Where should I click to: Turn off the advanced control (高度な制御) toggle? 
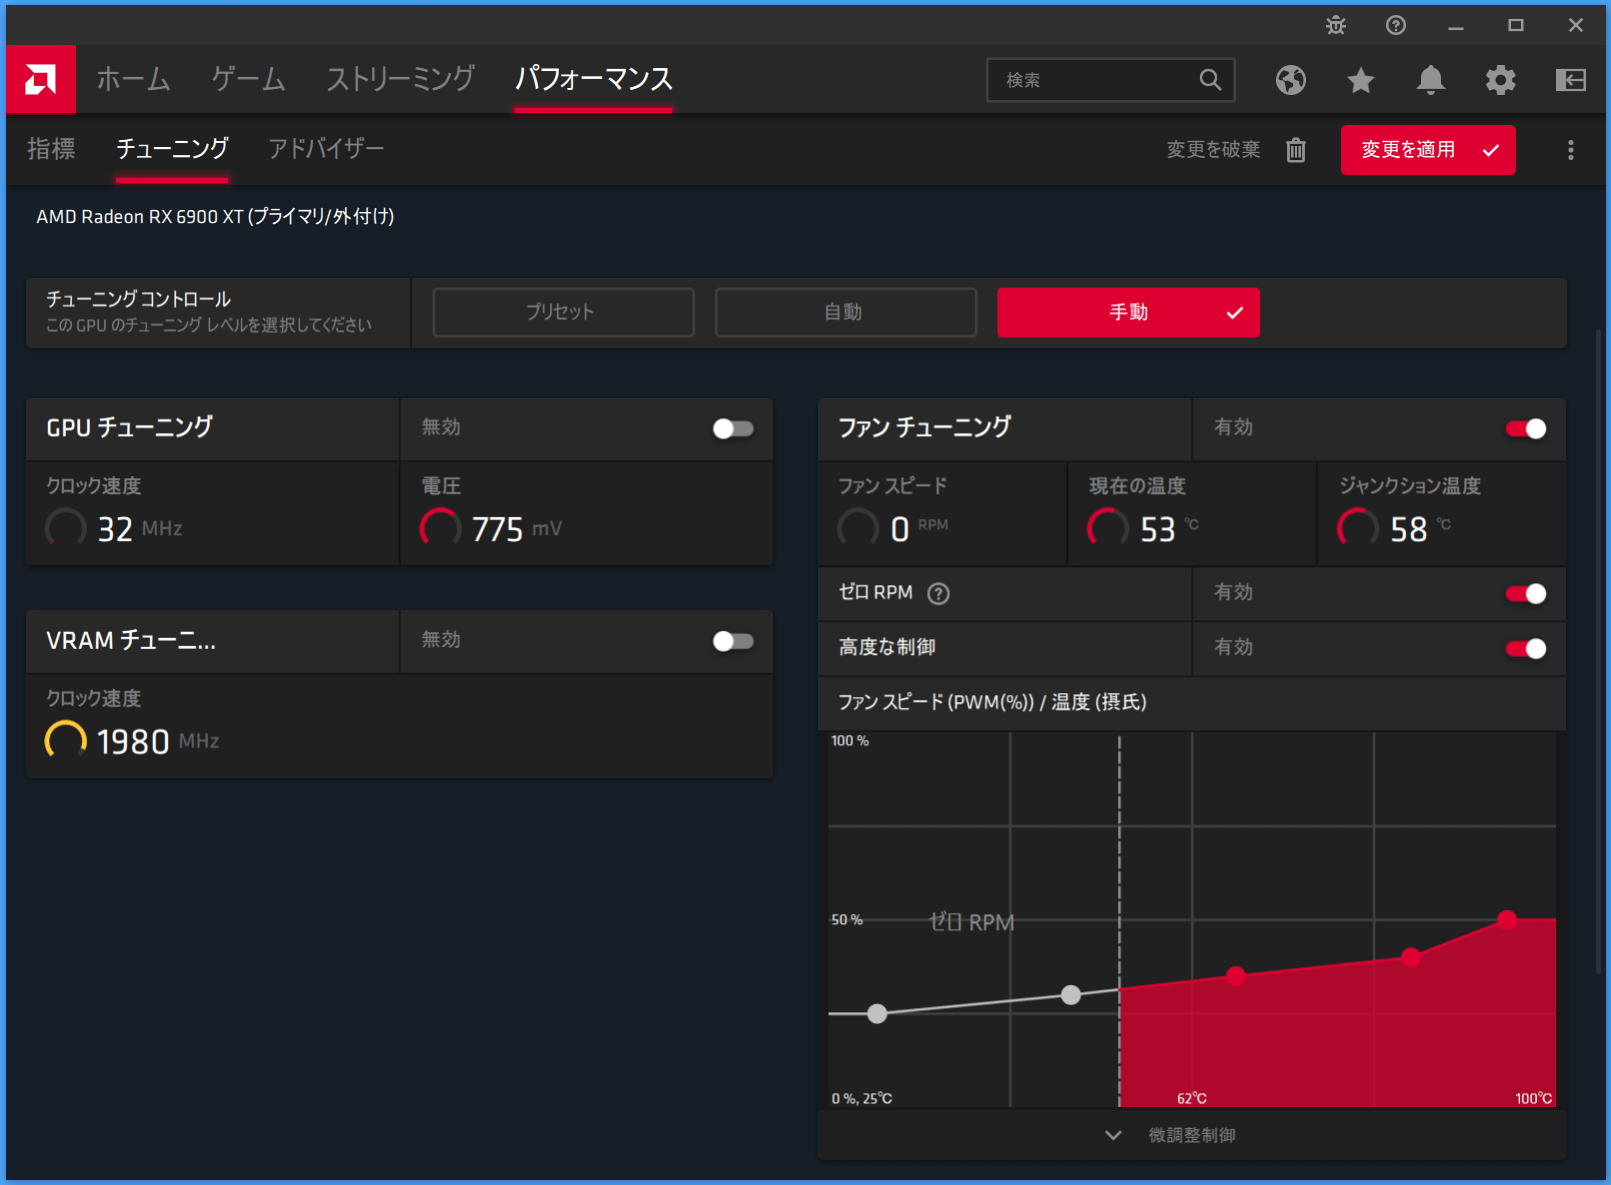click(x=1526, y=649)
